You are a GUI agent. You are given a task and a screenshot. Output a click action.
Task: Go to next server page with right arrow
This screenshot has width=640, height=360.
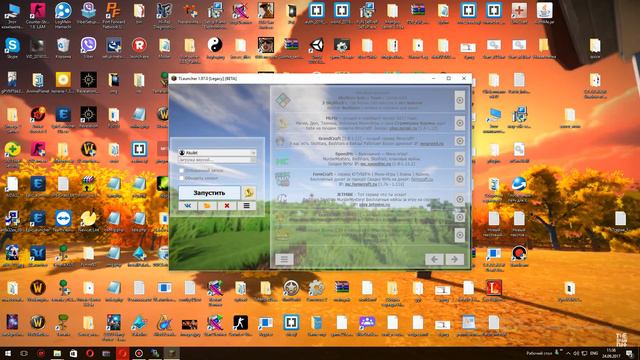click(x=454, y=259)
